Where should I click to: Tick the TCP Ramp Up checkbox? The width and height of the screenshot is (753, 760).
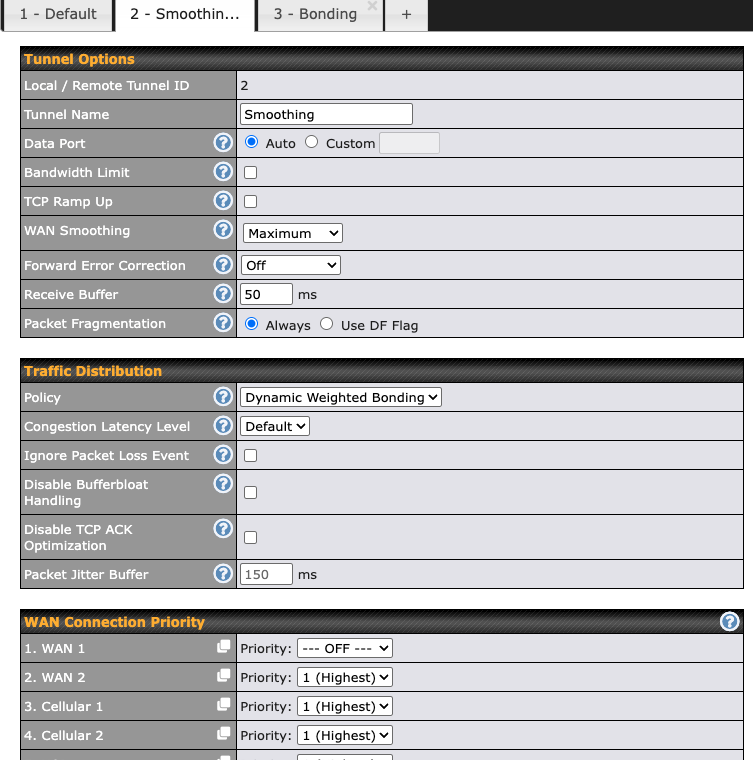coord(251,201)
